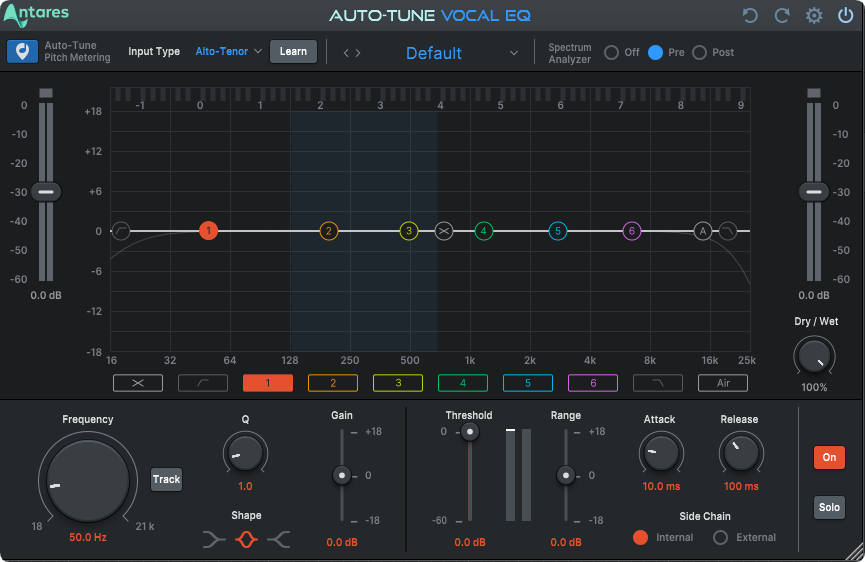Choose the bell shape icon
The image size is (865, 562).
coord(247,539)
